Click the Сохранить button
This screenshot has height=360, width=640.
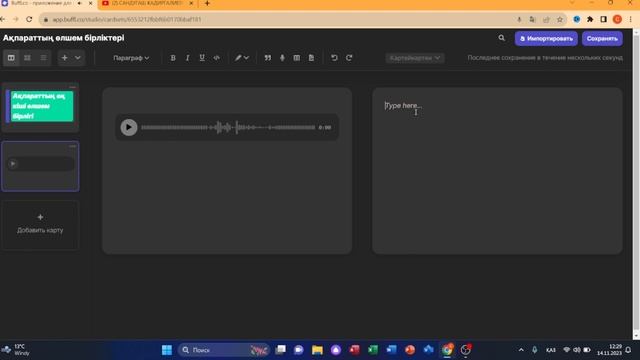602,38
